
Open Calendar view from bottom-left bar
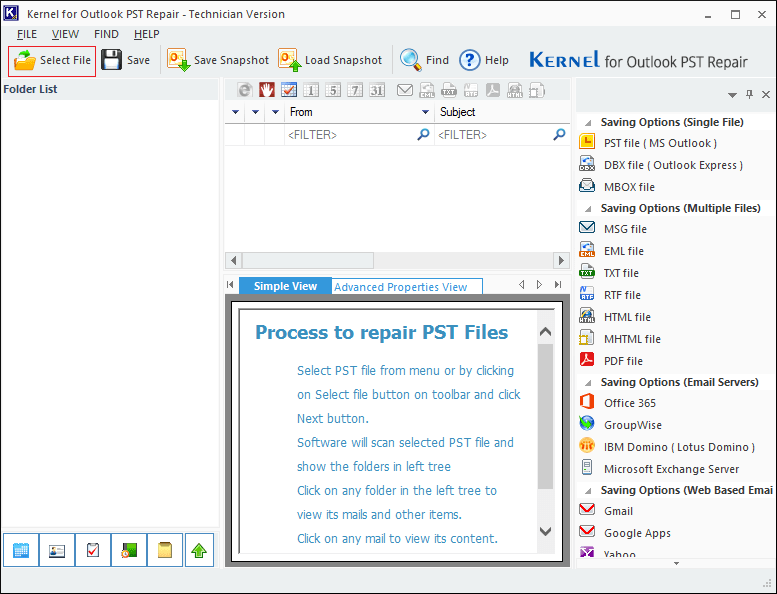click(21, 549)
